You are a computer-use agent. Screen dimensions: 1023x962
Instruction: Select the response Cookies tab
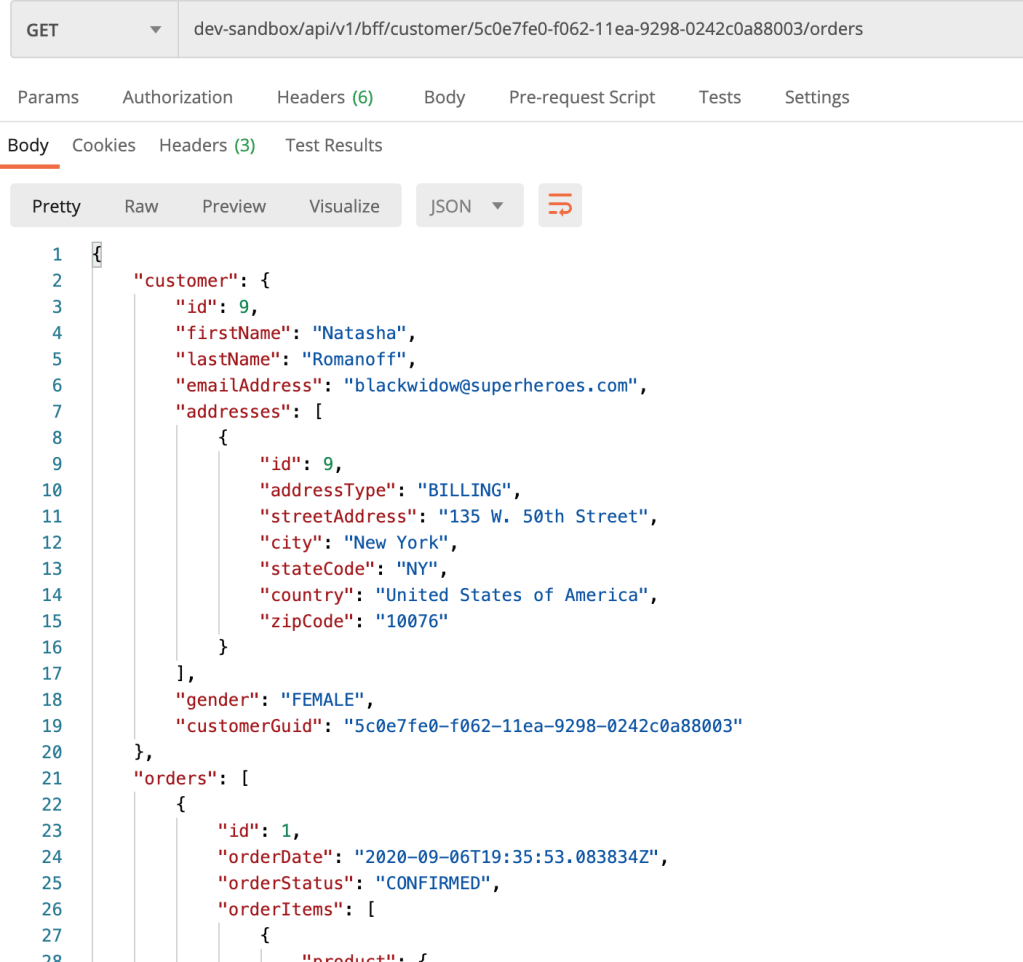tap(103, 145)
